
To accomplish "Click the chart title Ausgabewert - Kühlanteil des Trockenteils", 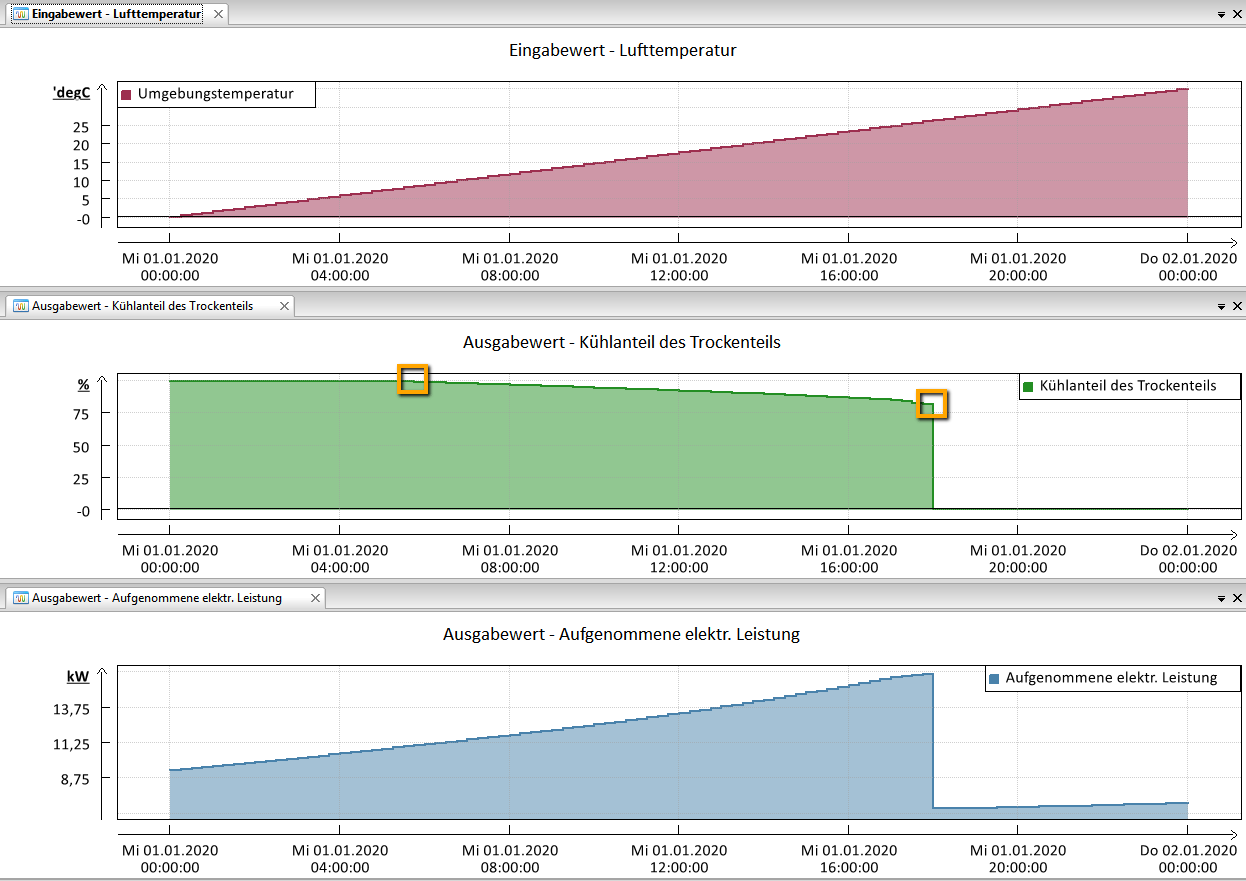I will coord(622,342).
